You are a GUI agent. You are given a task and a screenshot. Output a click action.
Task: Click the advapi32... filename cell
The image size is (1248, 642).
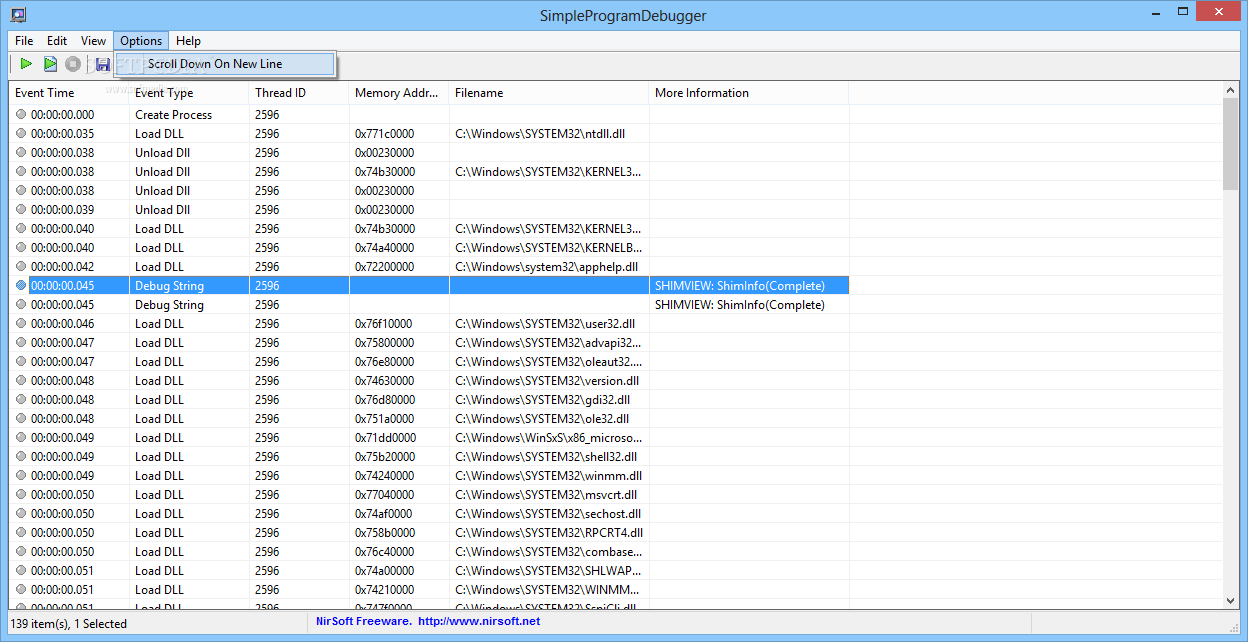pos(549,343)
